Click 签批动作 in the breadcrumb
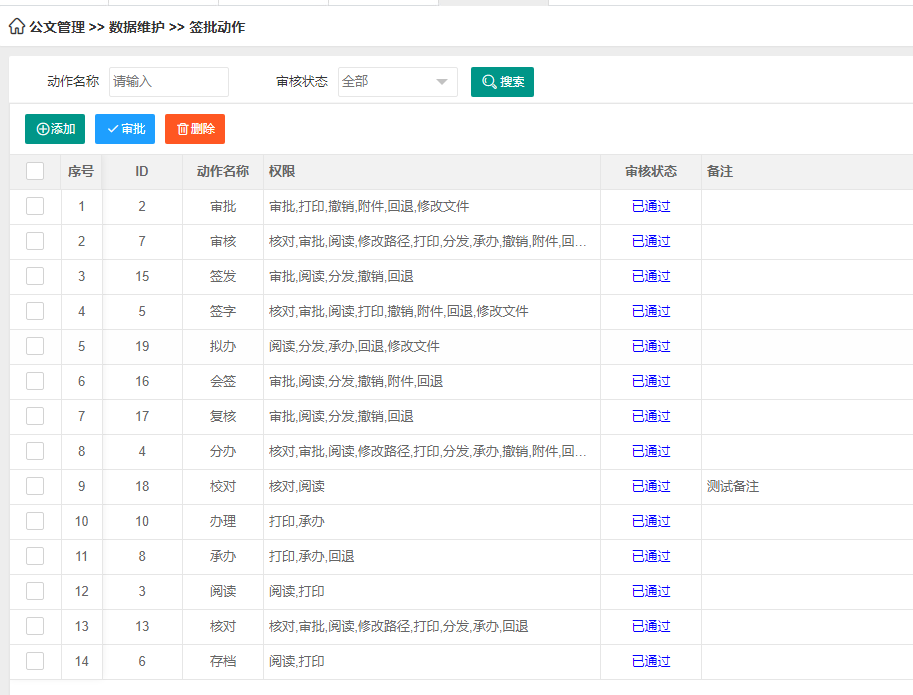 click(x=217, y=27)
